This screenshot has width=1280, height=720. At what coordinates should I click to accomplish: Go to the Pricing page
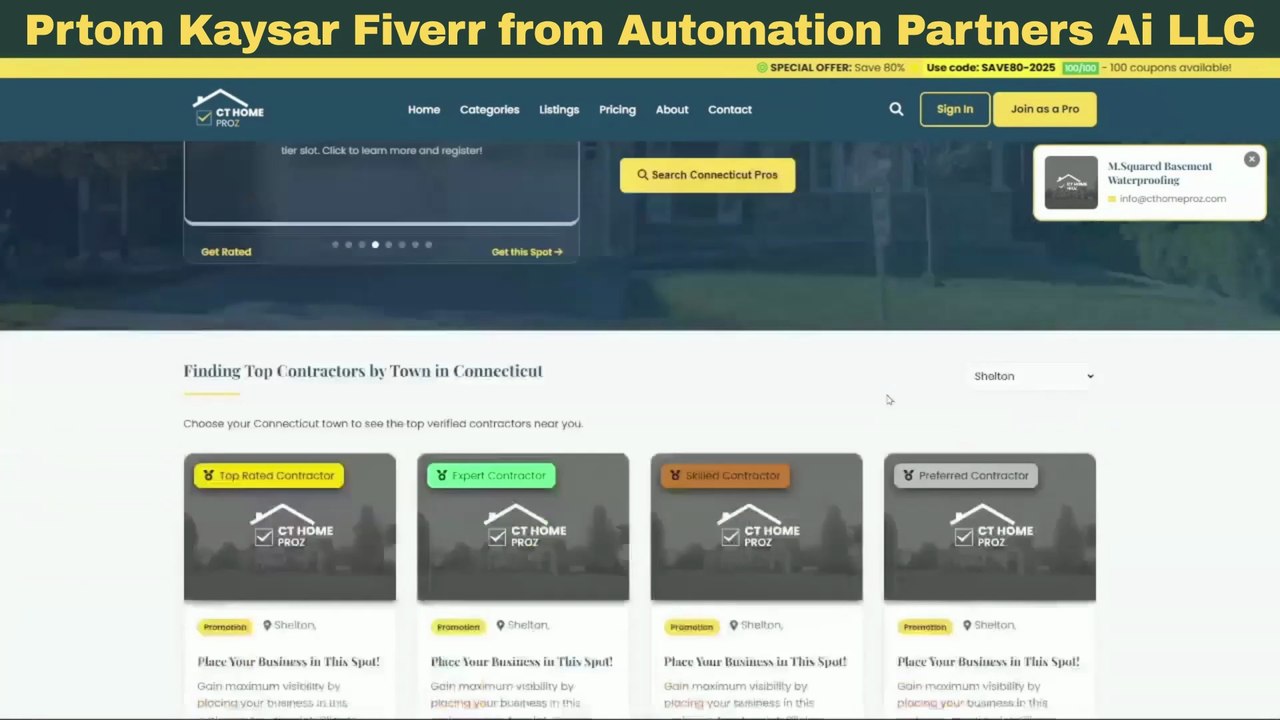(x=617, y=110)
